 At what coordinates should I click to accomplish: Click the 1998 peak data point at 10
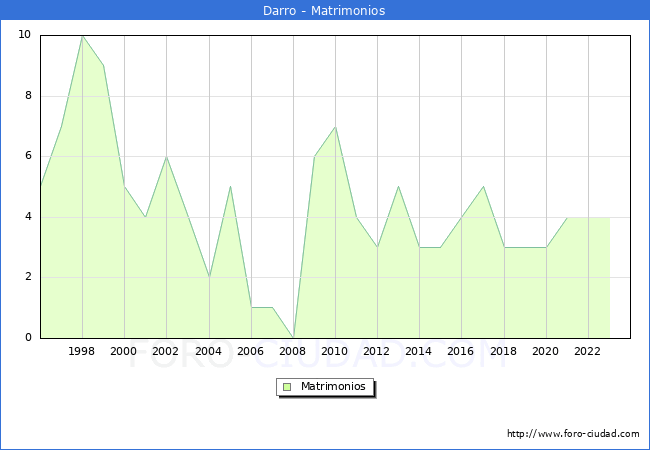82,36
